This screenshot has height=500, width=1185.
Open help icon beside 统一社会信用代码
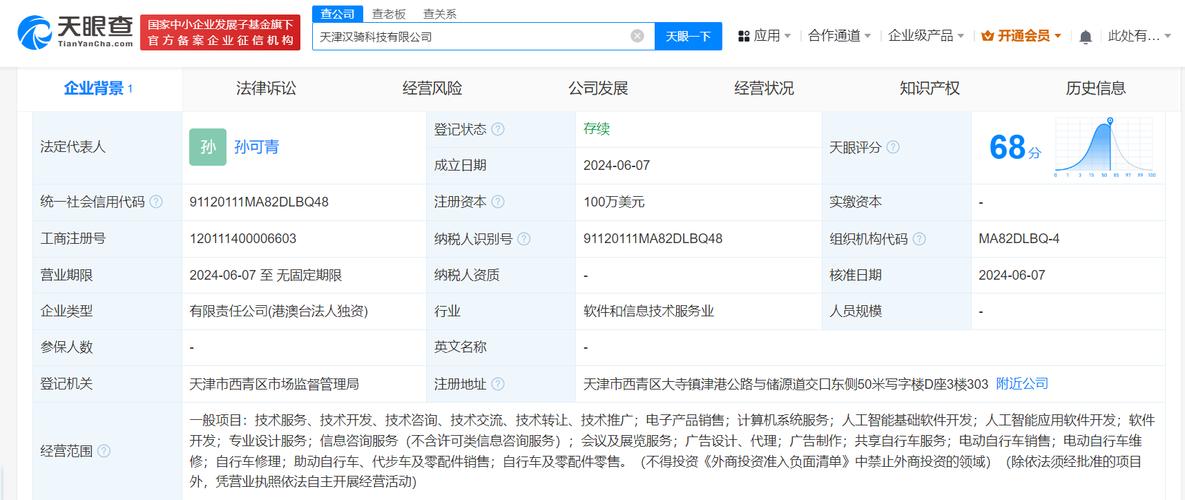(x=156, y=202)
